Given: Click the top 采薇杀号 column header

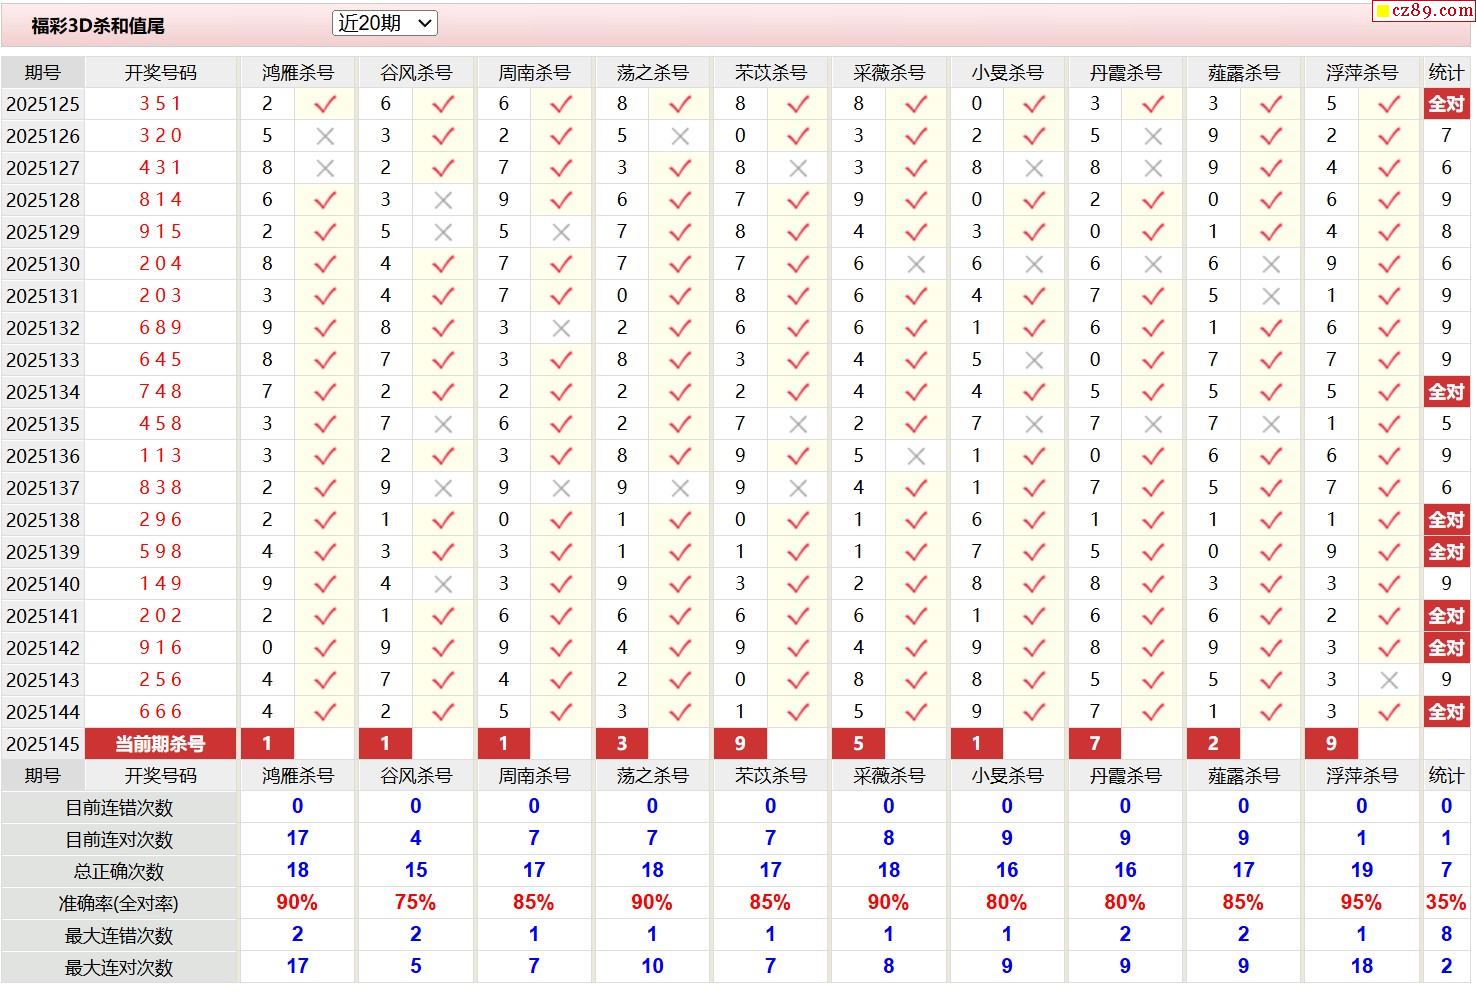Looking at the screenshot, I should click(889, 72).
